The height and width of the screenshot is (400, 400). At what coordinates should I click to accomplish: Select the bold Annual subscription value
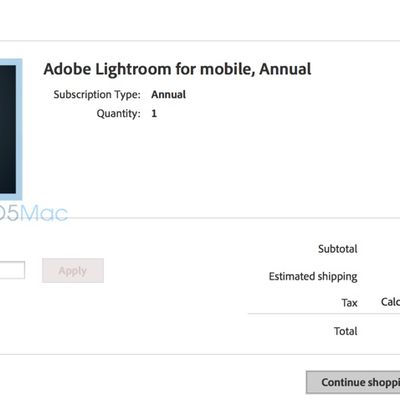click(168, 95)
